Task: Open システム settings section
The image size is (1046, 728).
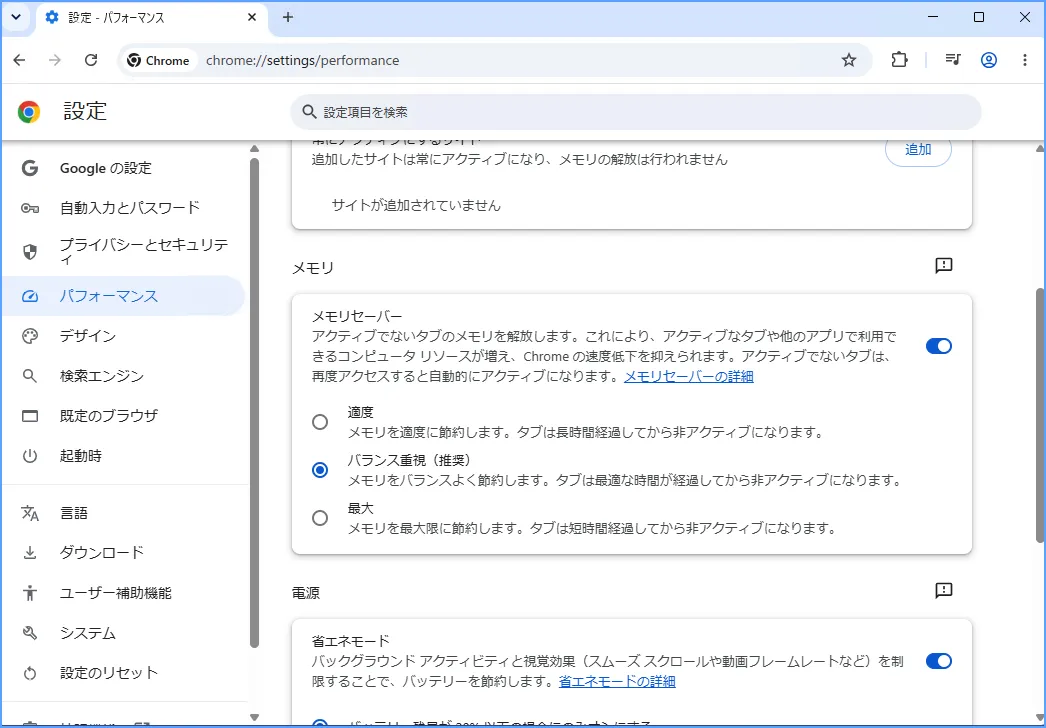Action: click(x=123, y=633)
